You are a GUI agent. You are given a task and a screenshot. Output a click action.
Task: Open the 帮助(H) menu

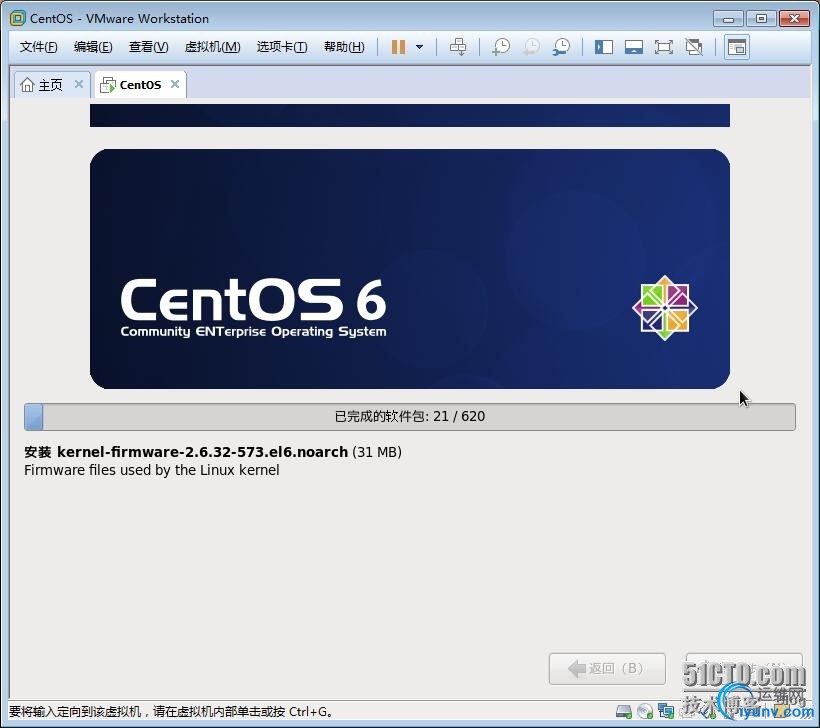(344, 47)
